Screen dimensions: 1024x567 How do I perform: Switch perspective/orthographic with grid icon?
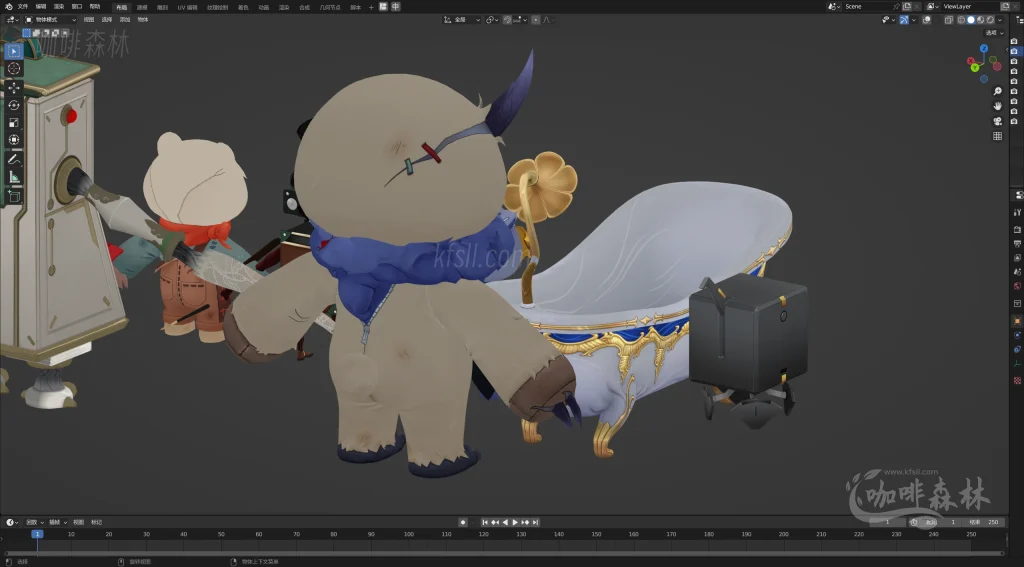point(997,136)
